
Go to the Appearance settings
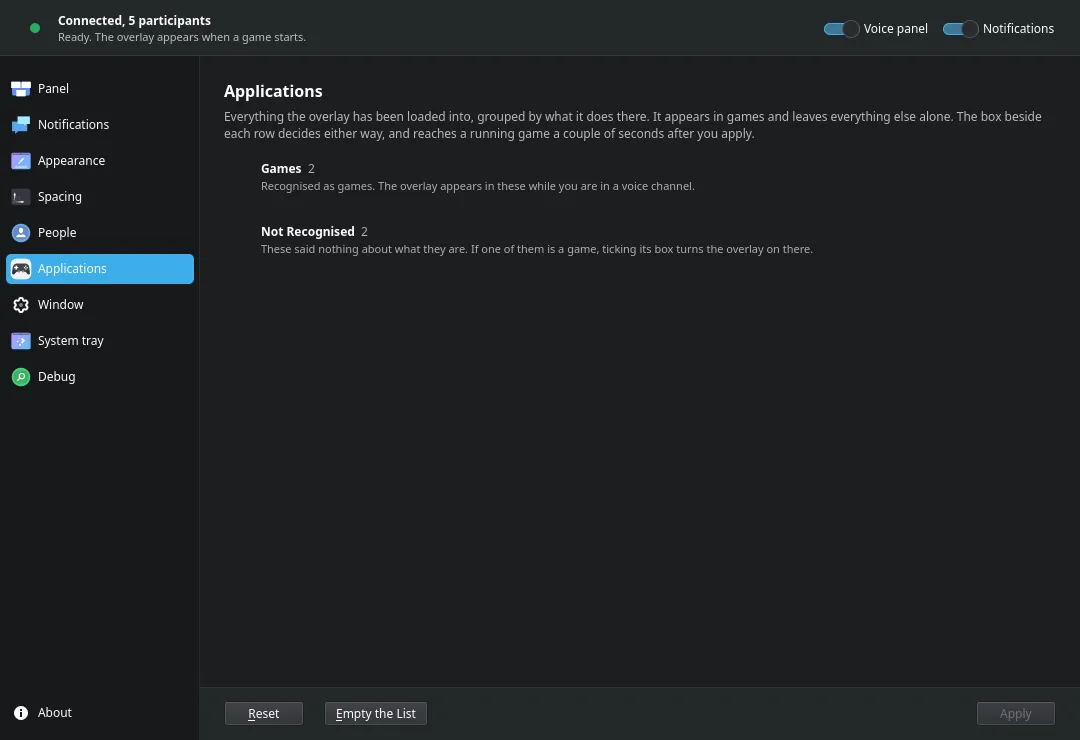click(100, 161)
